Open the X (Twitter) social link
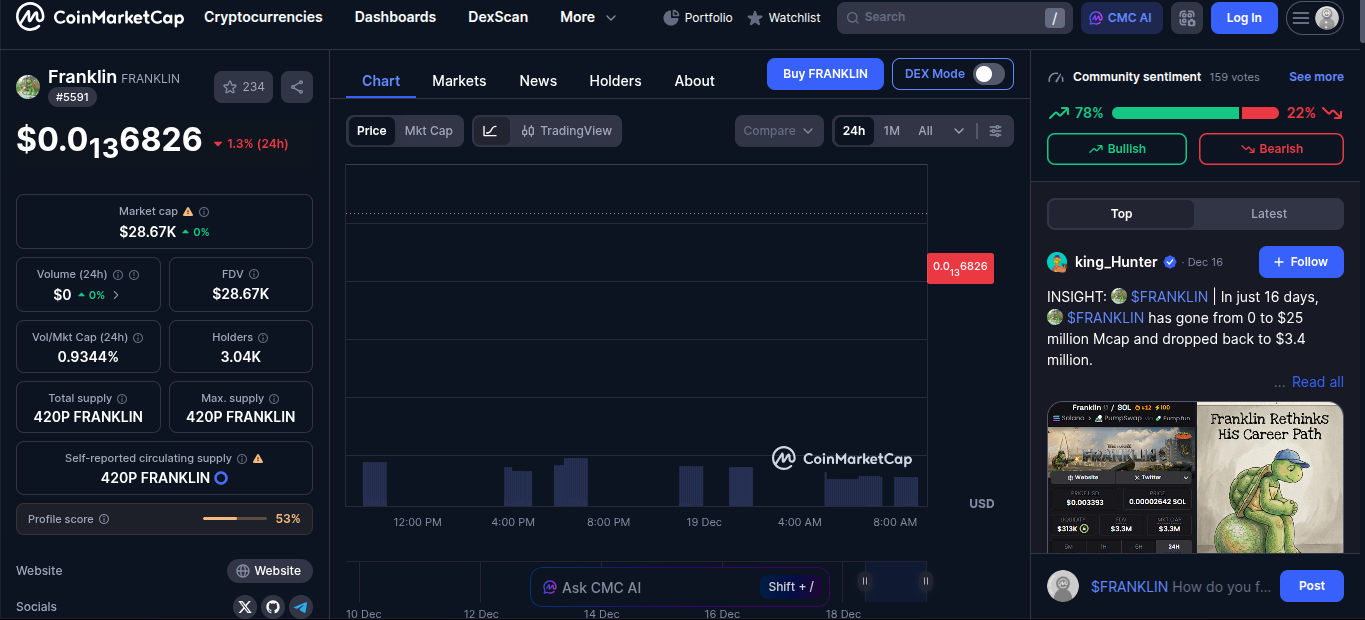The height and width of the screenshot is (620, 1365). [245, 607]
